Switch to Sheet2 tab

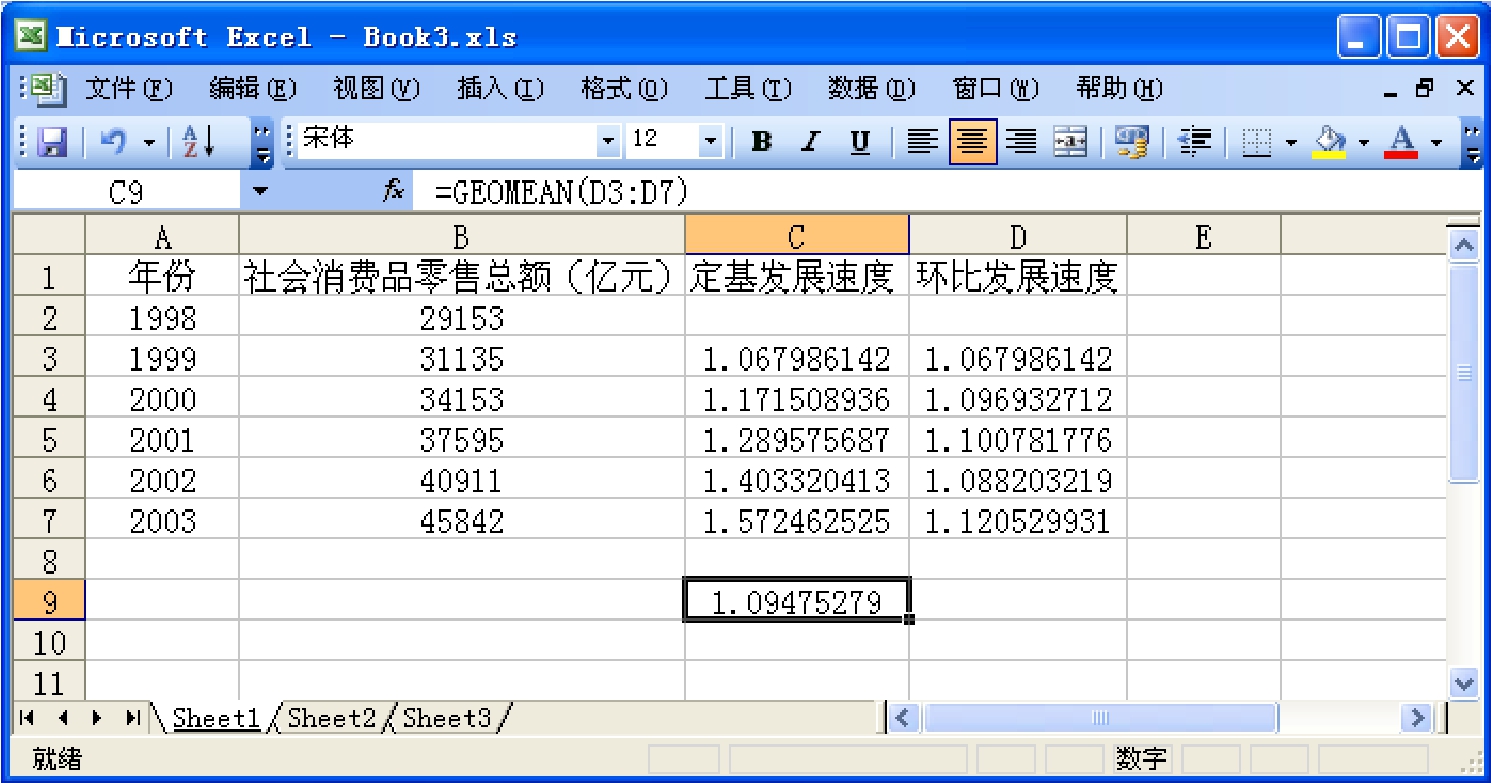[x=332, y=717]
